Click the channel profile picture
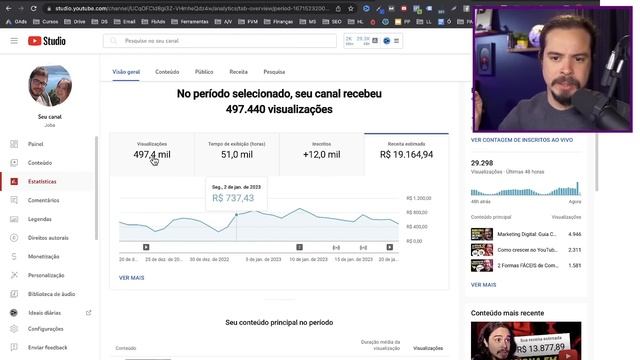The height and width of the screenshot is (360, 640). coord(50,86)
